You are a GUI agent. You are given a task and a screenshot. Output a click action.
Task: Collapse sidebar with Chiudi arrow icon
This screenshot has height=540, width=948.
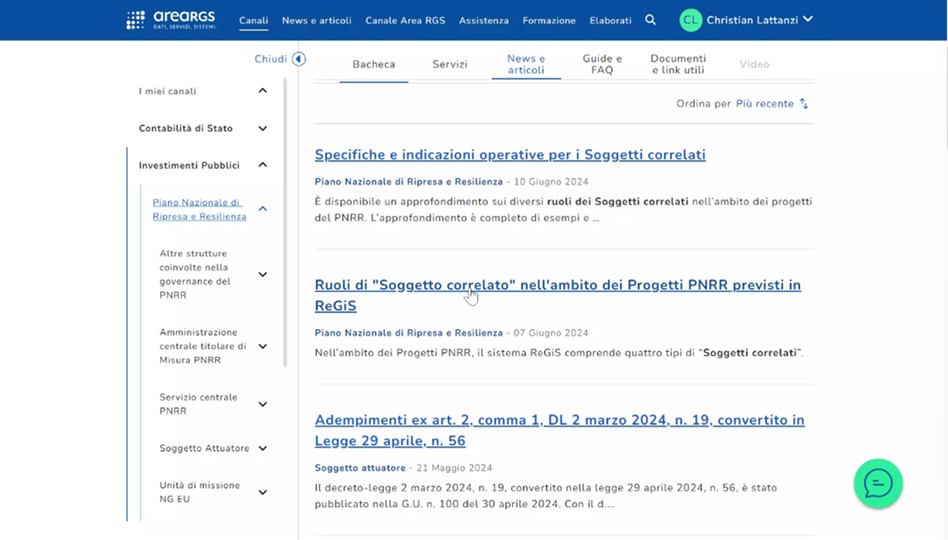pyautogui.click(x=298, y=59)
